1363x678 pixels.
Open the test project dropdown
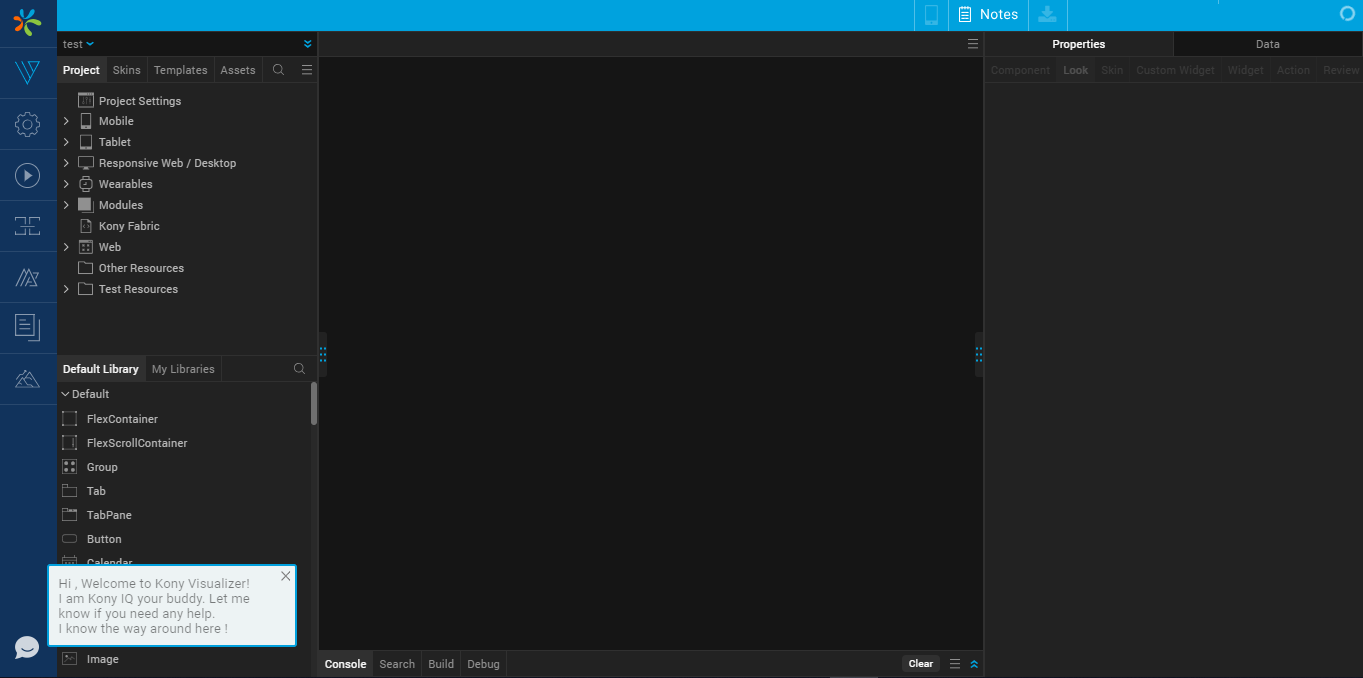coord(78,44)
